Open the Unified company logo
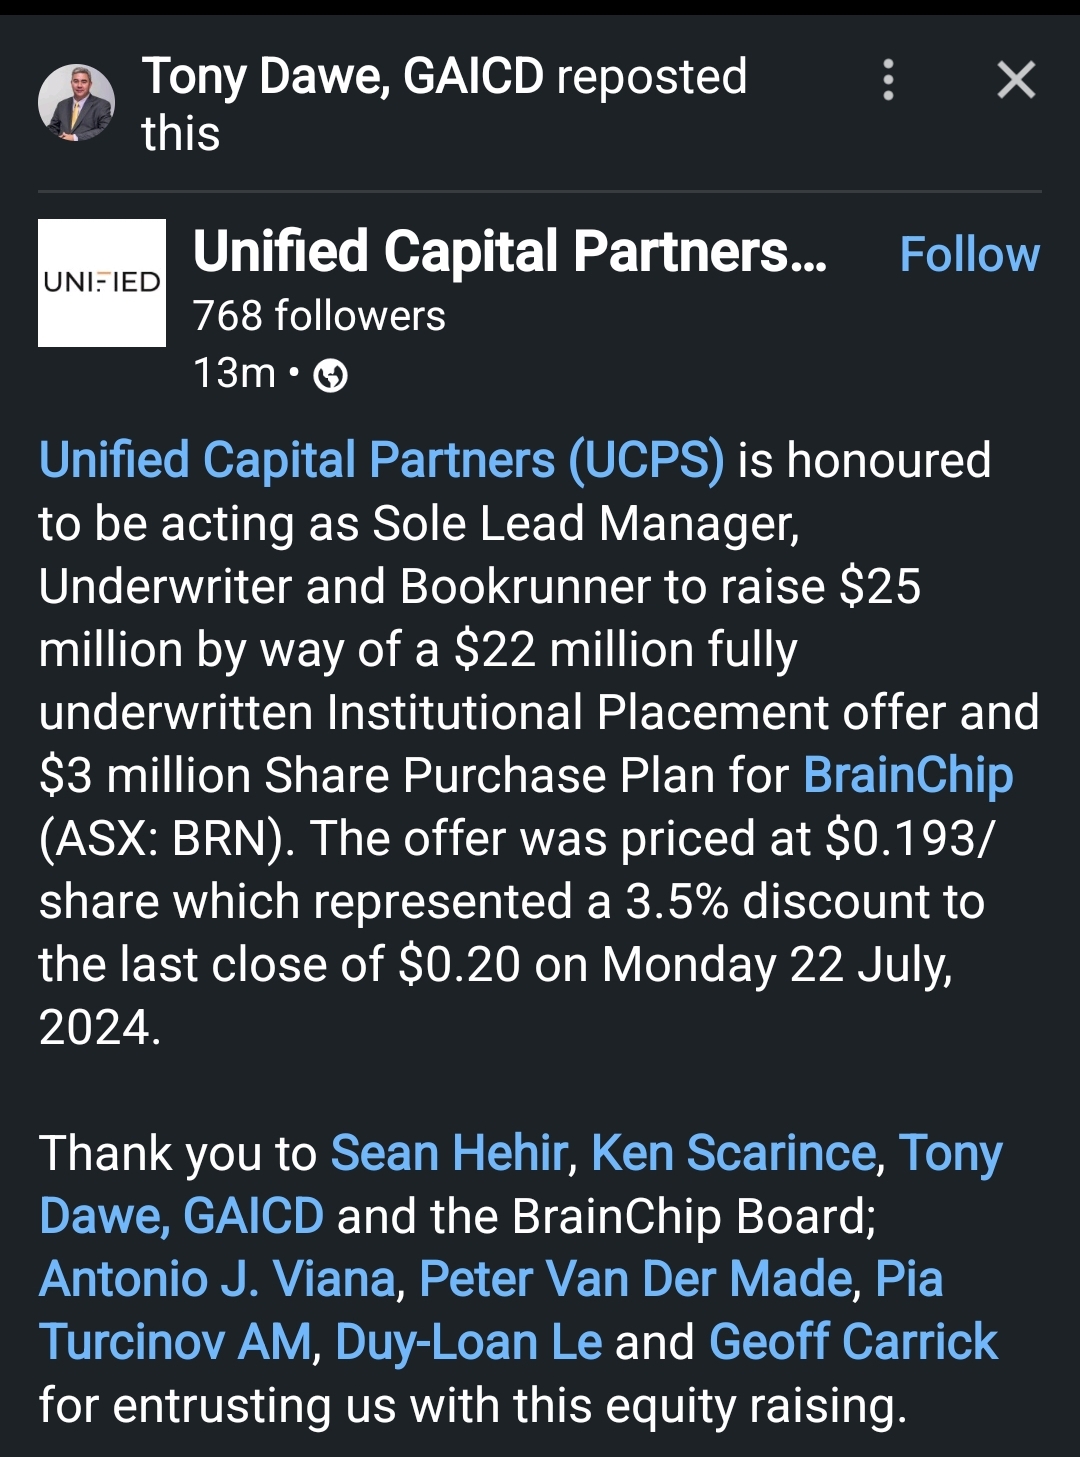The image size is (1080, 1457). pos(102,283)
